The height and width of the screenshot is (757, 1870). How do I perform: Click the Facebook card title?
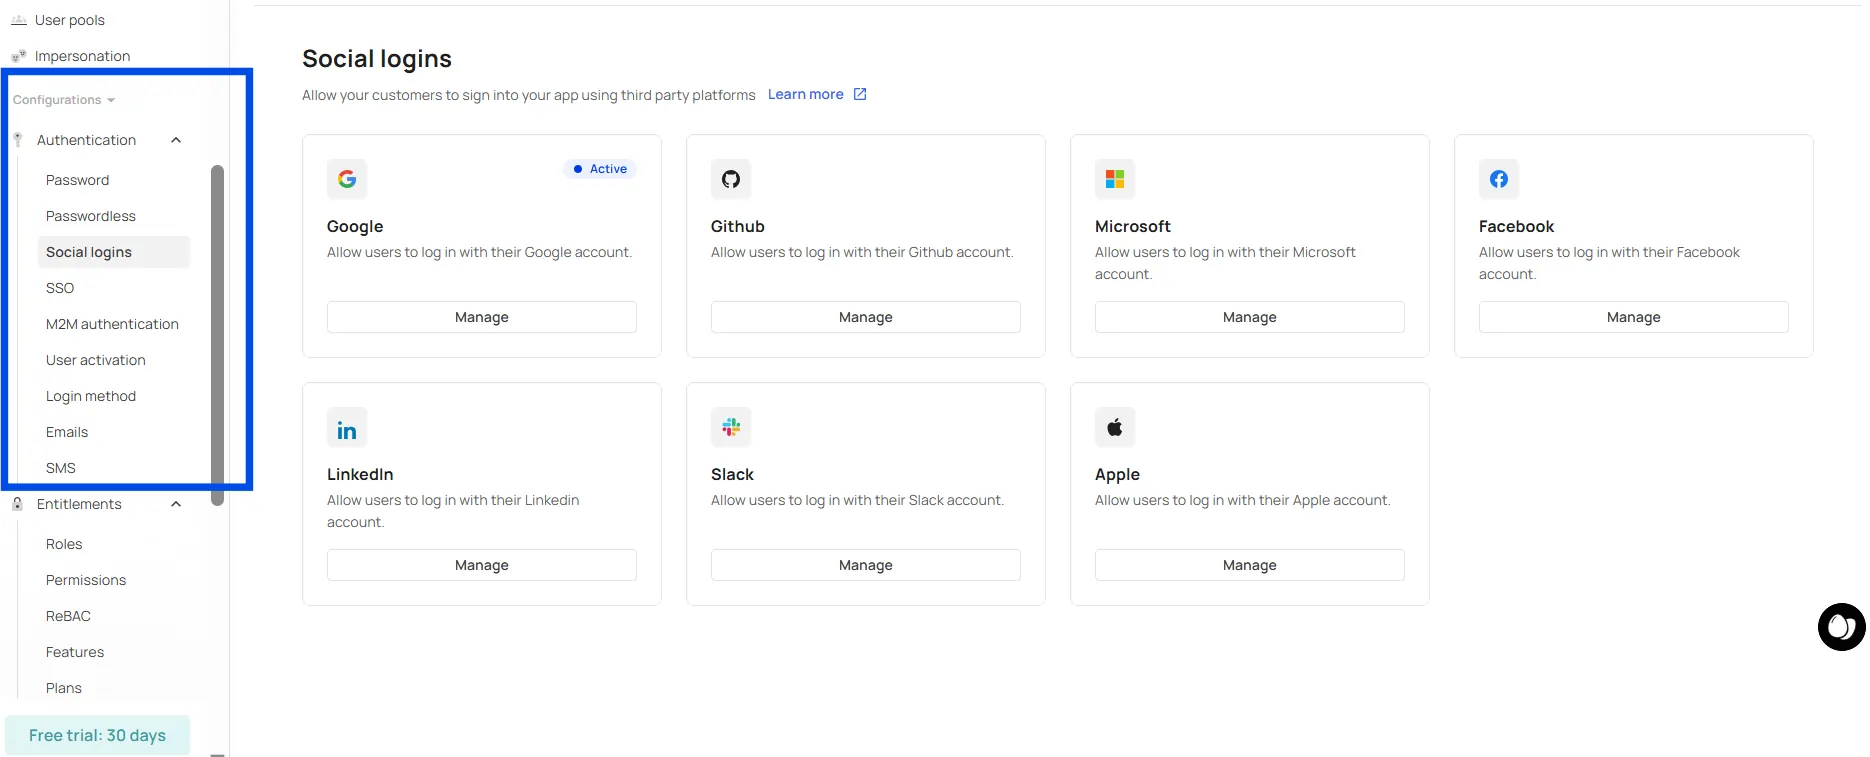1516,226
